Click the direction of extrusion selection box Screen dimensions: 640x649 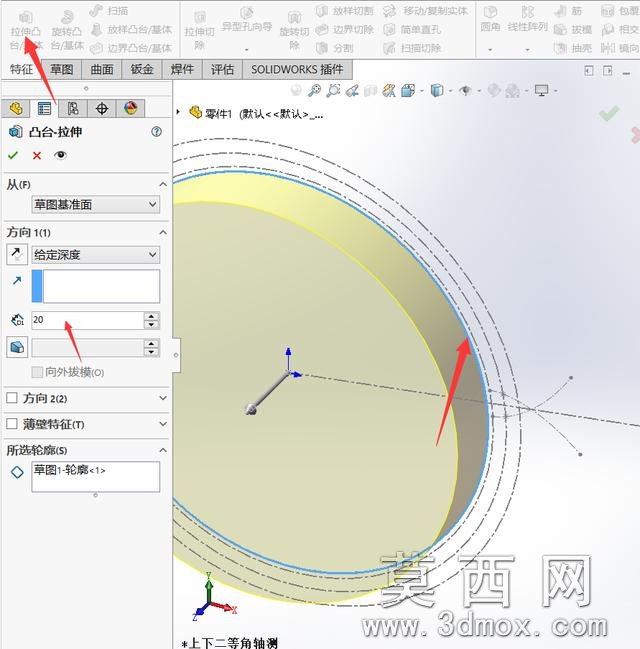tap(96, 286)
